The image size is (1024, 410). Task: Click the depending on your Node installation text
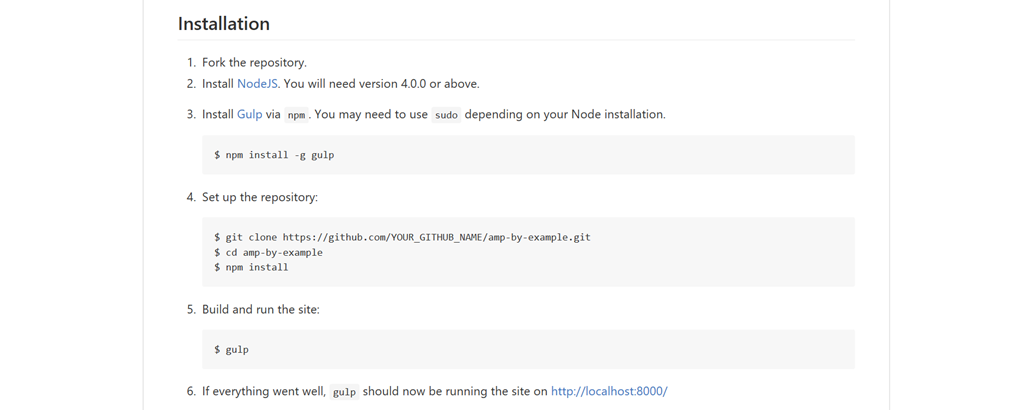(565, 114)
